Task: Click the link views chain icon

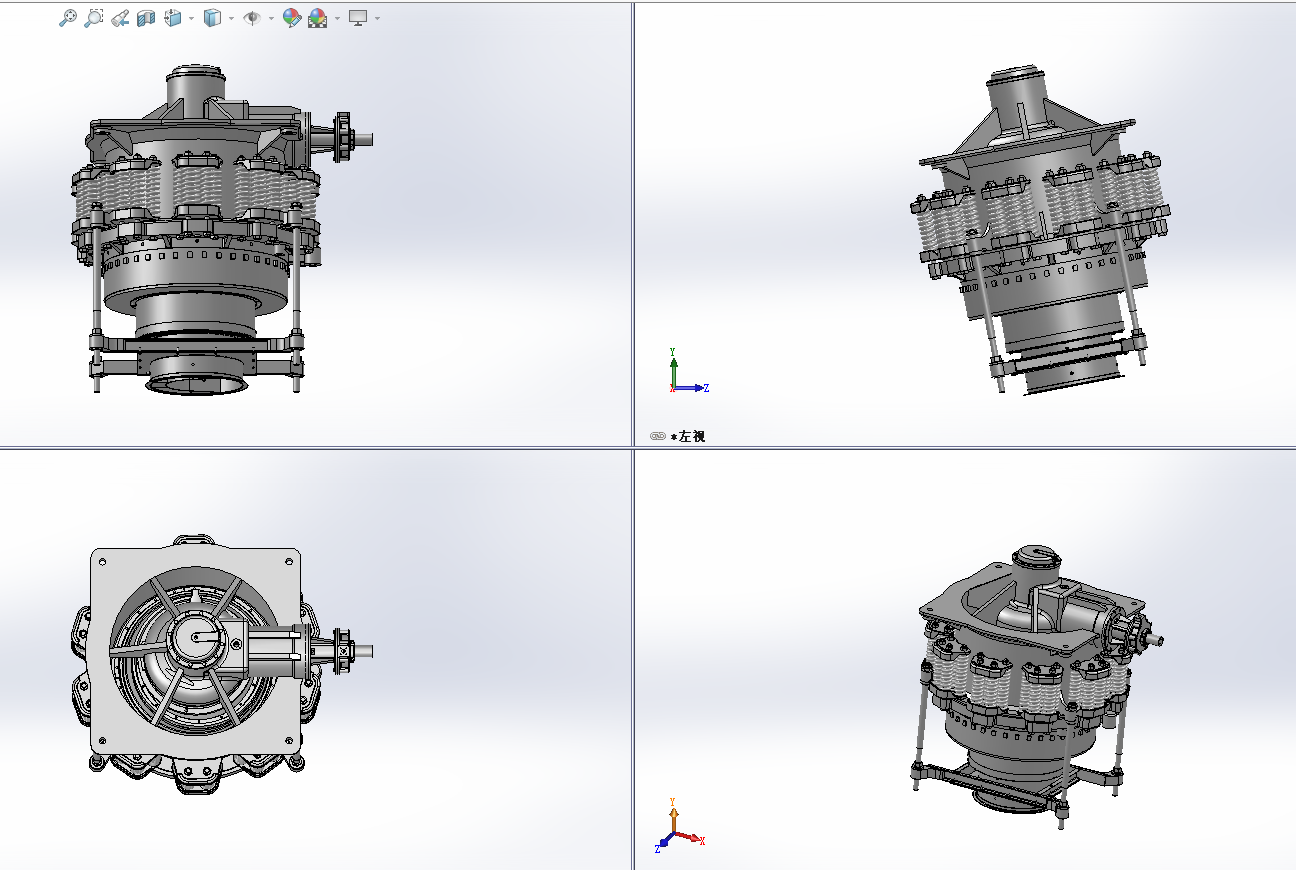Action: point(657,436)
